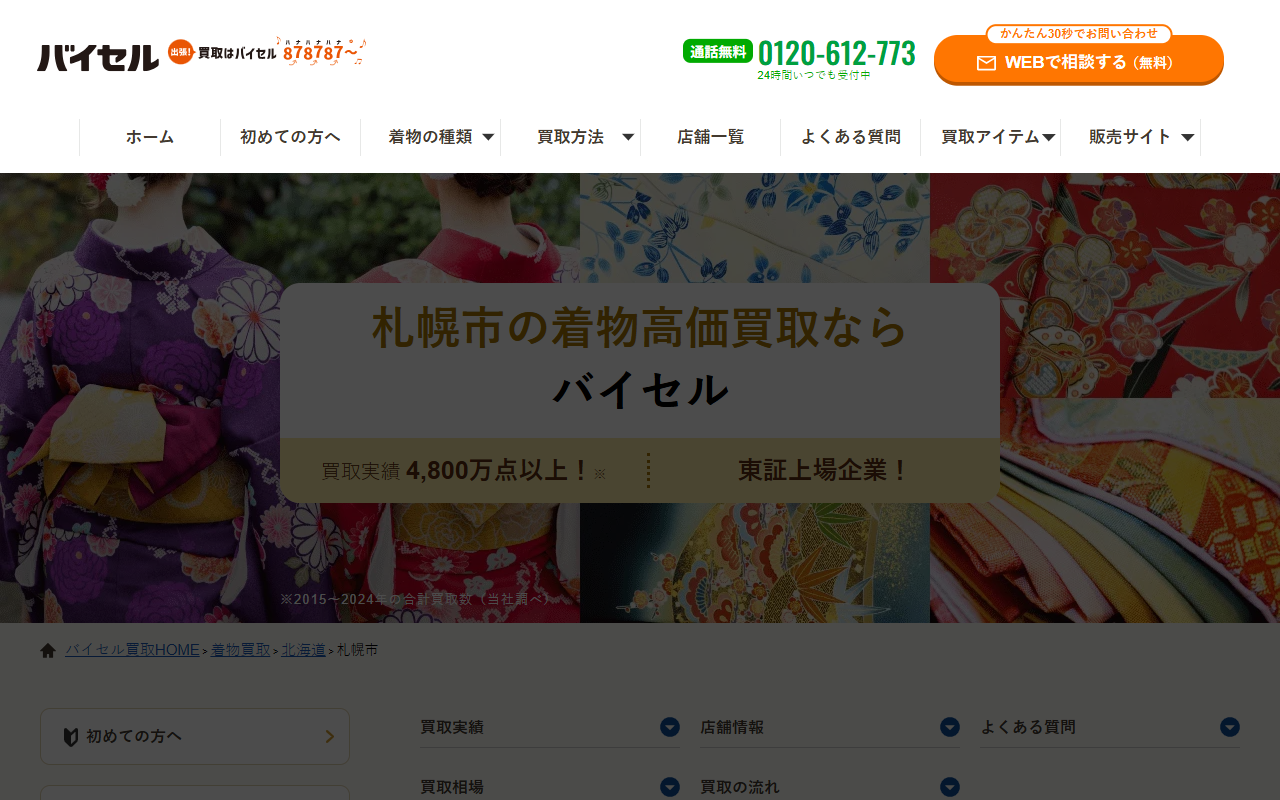Expand the 買取方法 dropdown menu

[x=570, y=137]
